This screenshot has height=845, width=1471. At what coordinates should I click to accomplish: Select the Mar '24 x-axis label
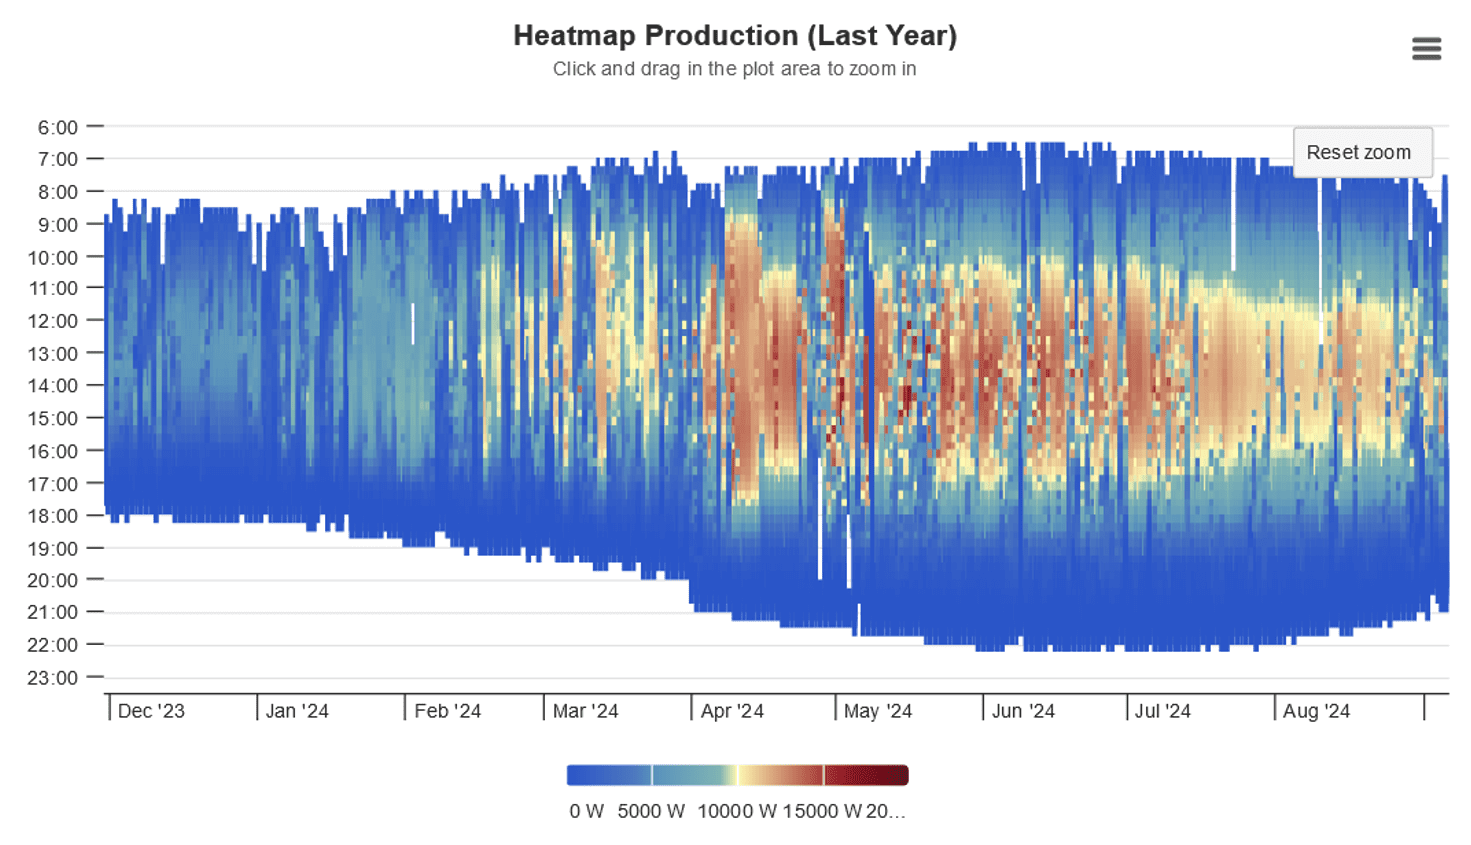tap(586, 711)
